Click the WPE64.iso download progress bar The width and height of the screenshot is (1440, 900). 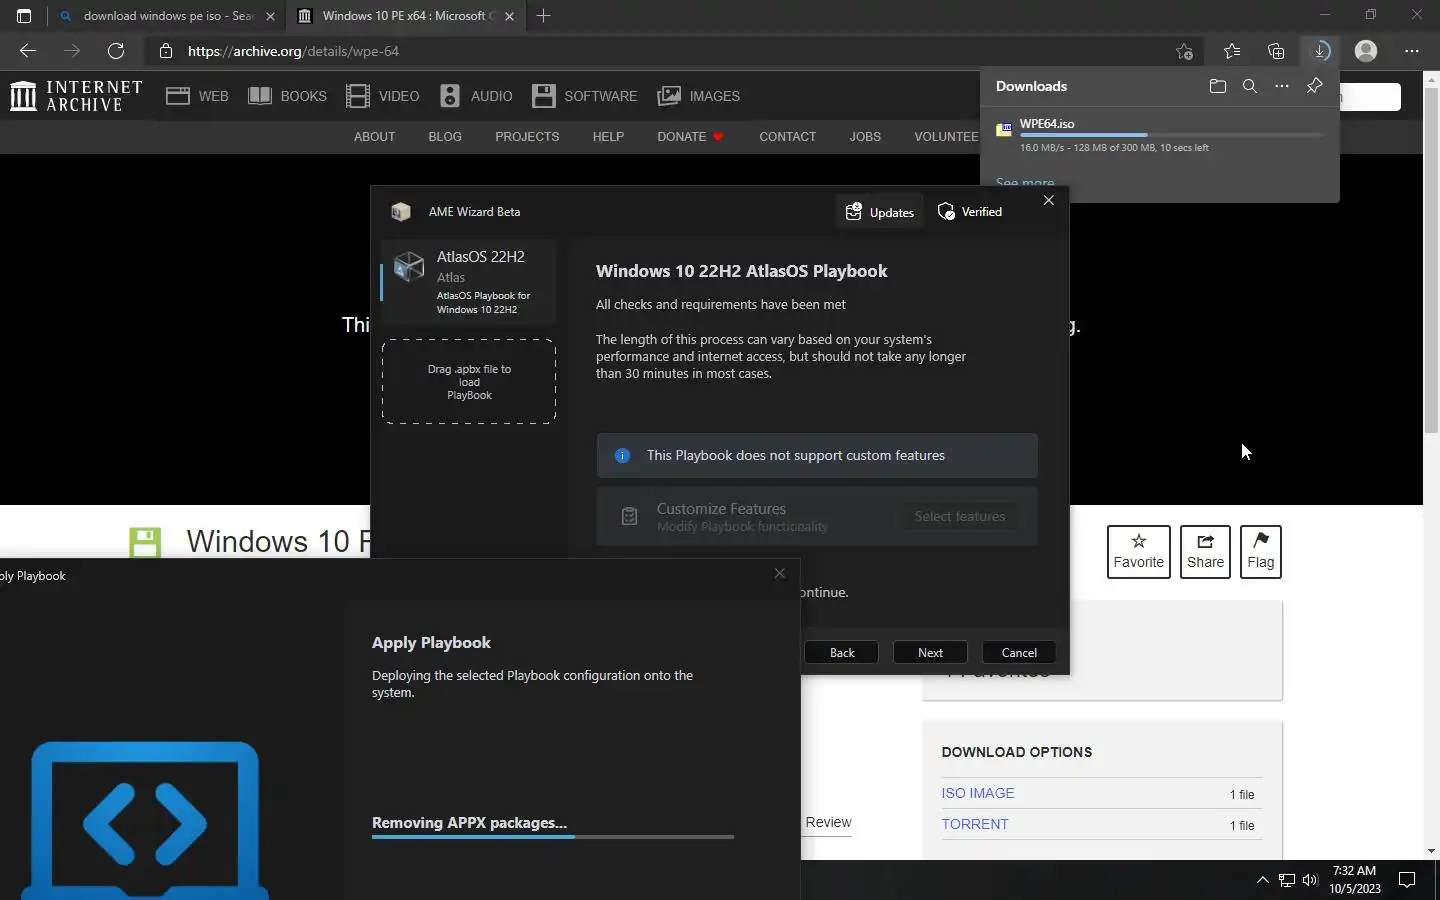pyautogui.click(x=1171, y=135)
